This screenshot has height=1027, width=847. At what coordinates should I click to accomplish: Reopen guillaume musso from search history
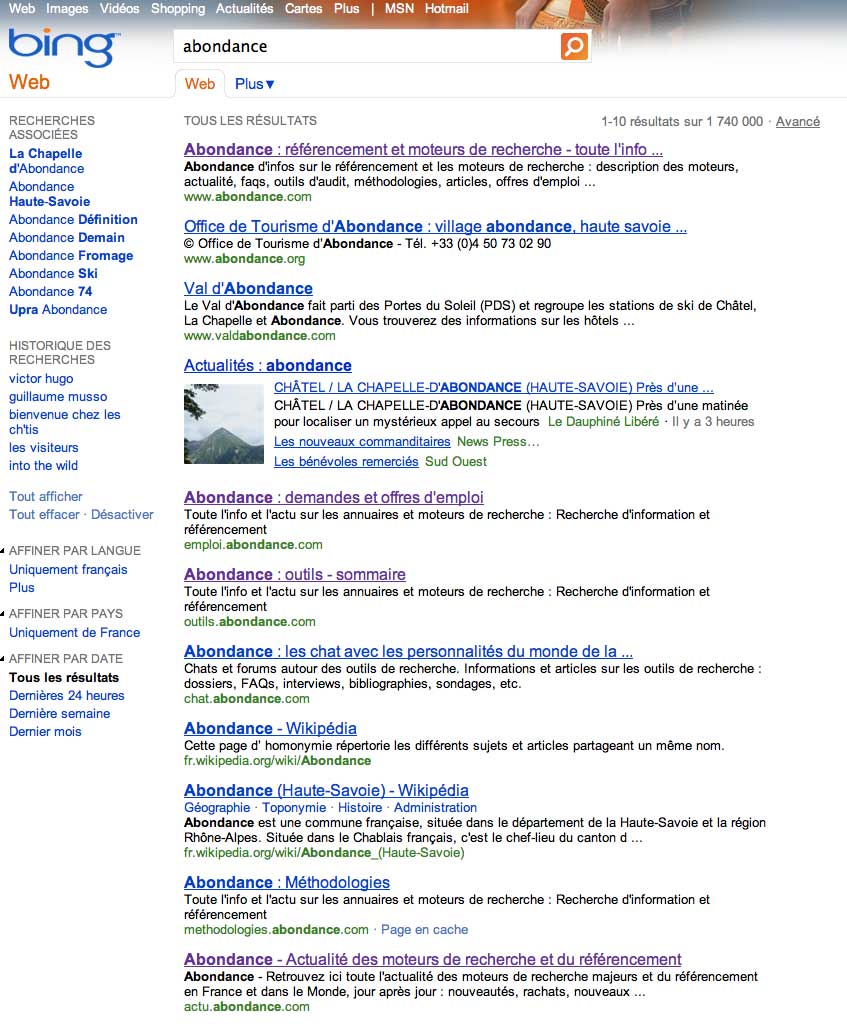58,397
